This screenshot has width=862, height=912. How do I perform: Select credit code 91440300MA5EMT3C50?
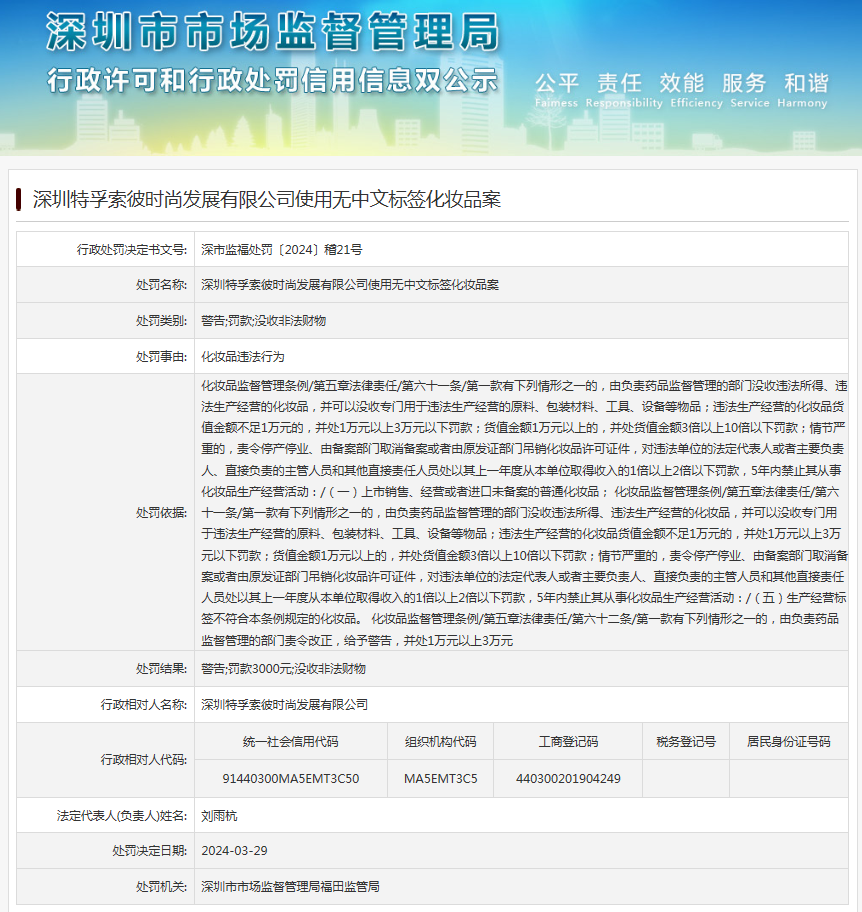[x=291, y=778]
